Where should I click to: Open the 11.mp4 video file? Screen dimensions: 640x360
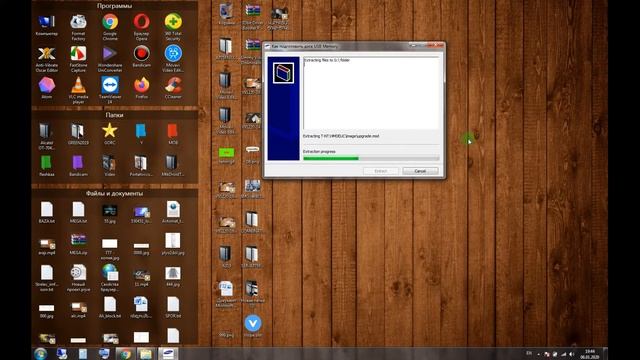click(141, 277)
